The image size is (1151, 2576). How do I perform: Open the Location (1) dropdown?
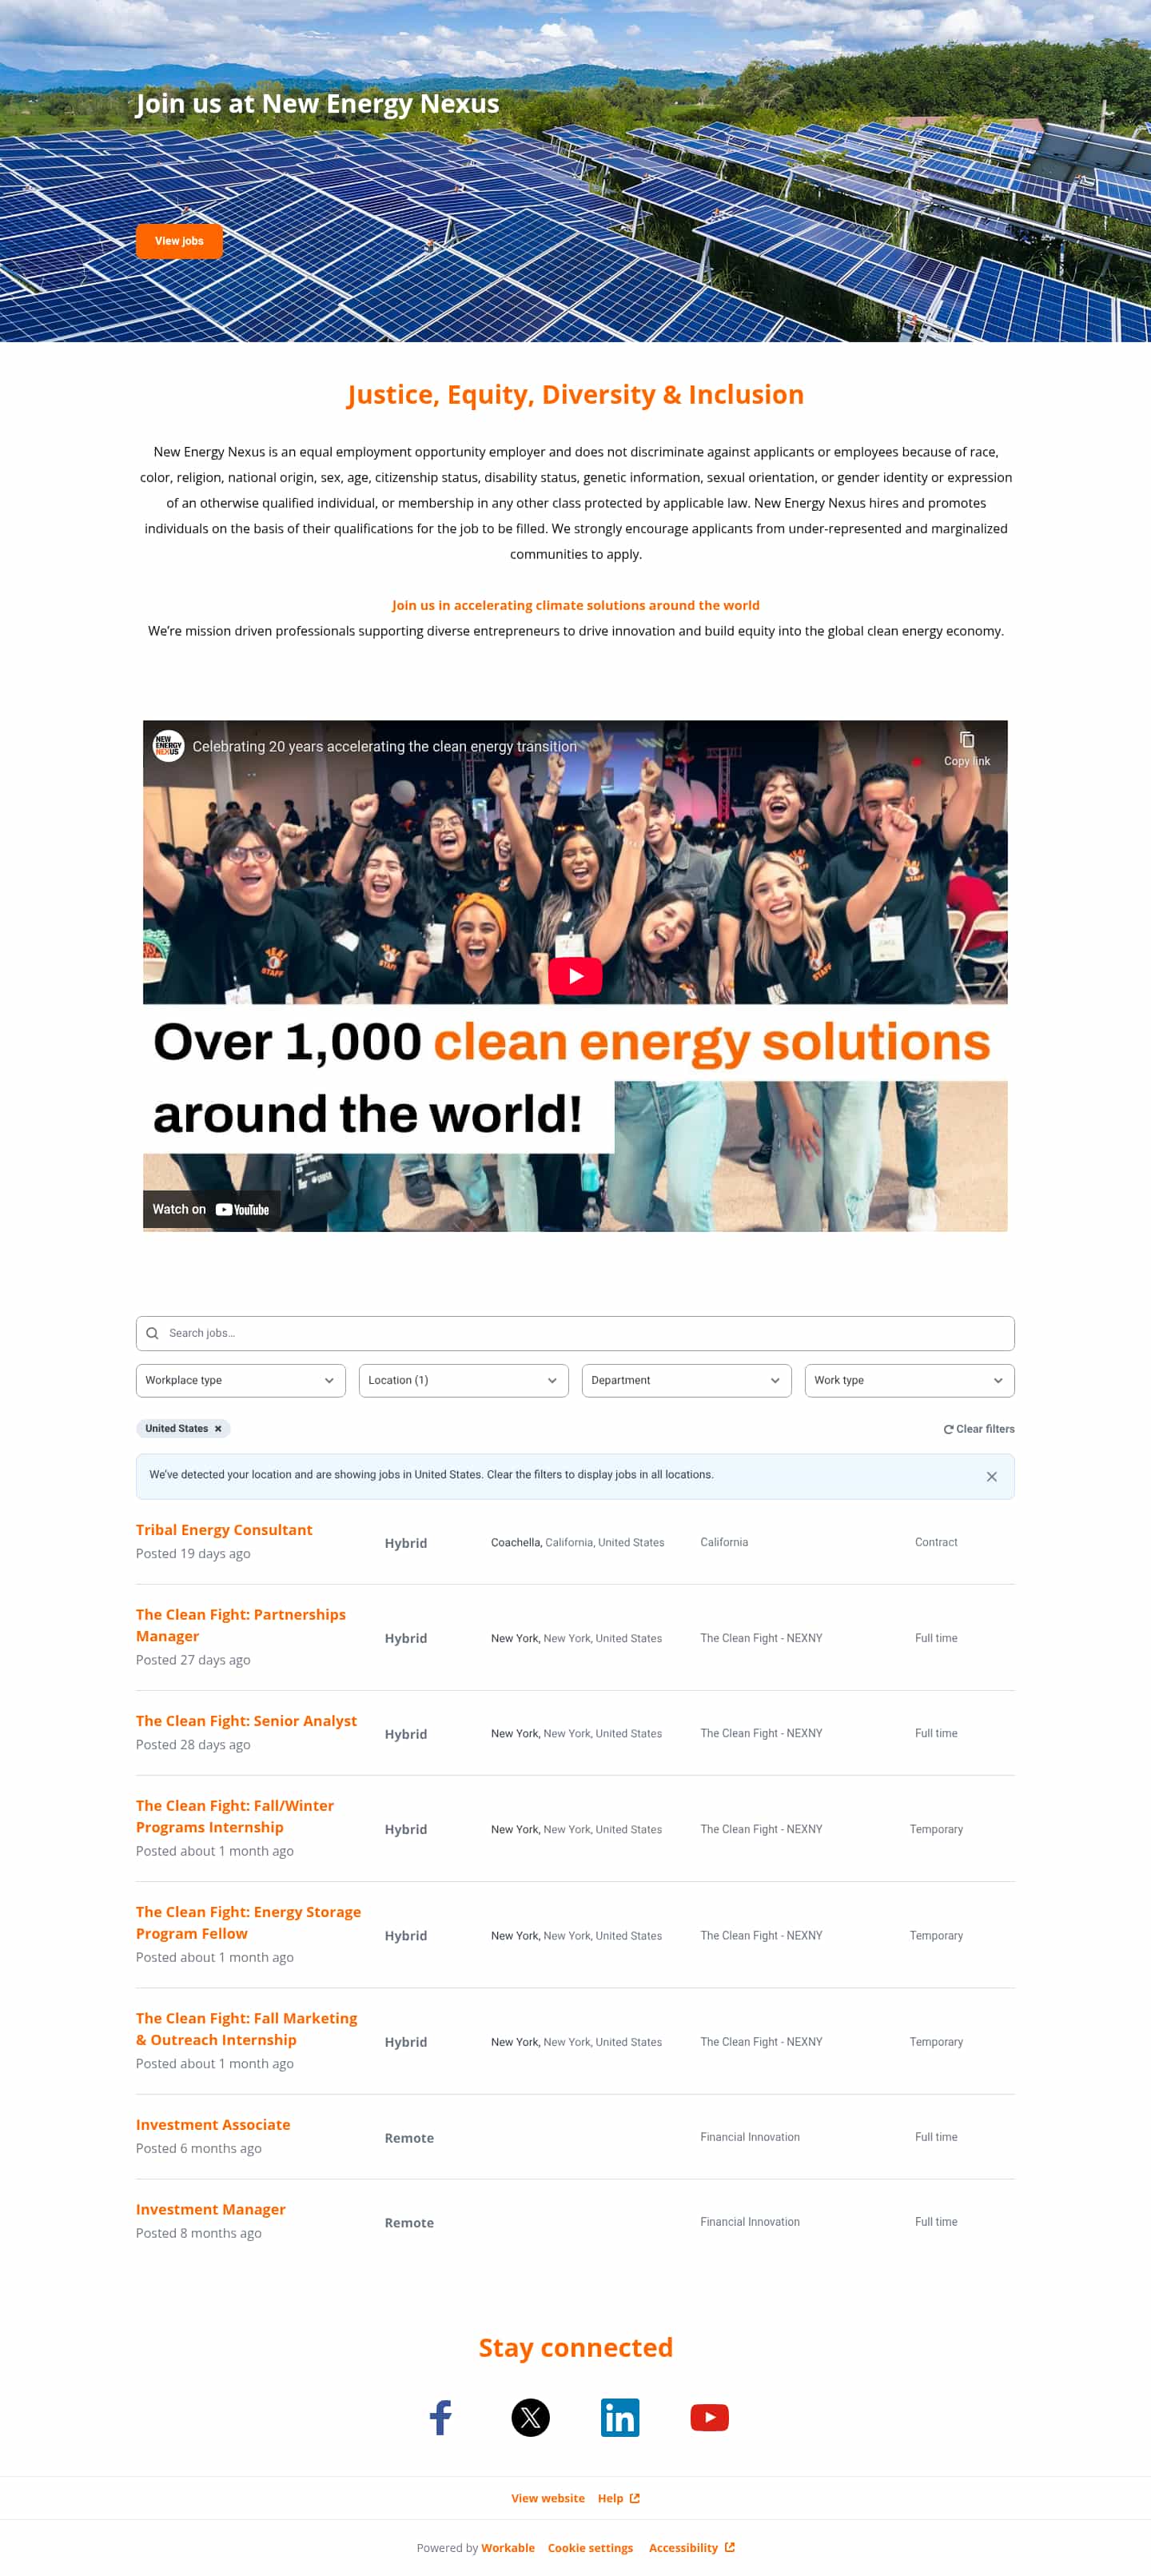[x=464, y=1380]
